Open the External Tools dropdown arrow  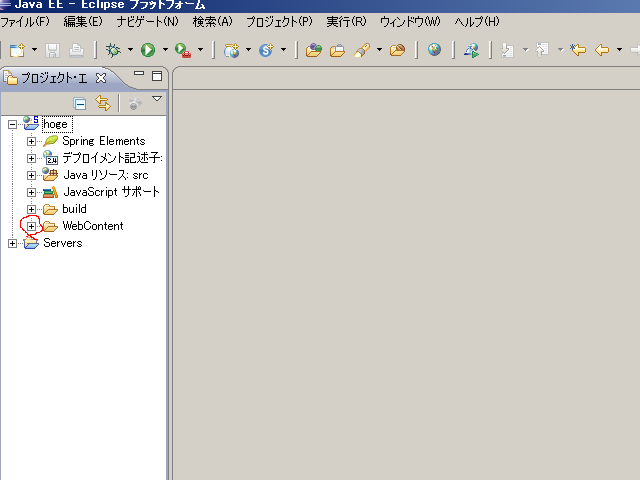(x=200, y=50)
